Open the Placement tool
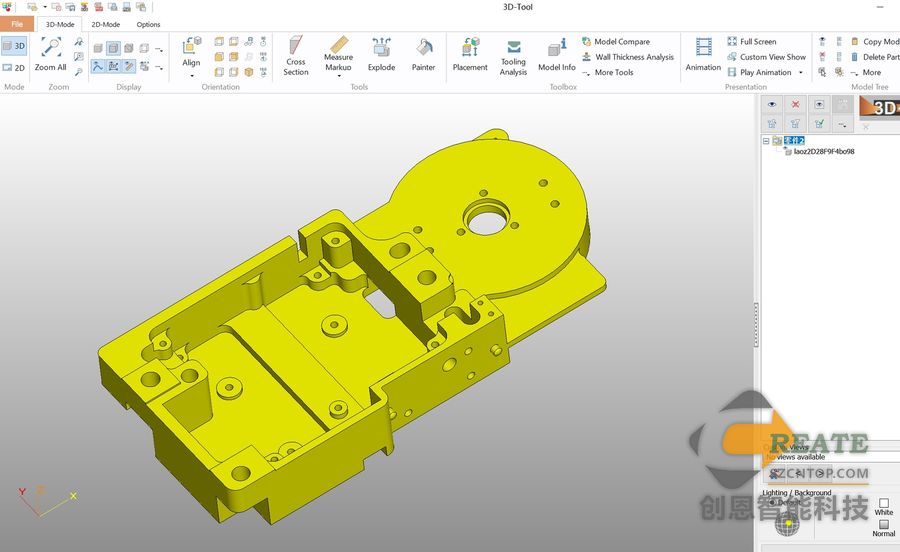This screenshot has width=900, height=552. pos(470,55)
